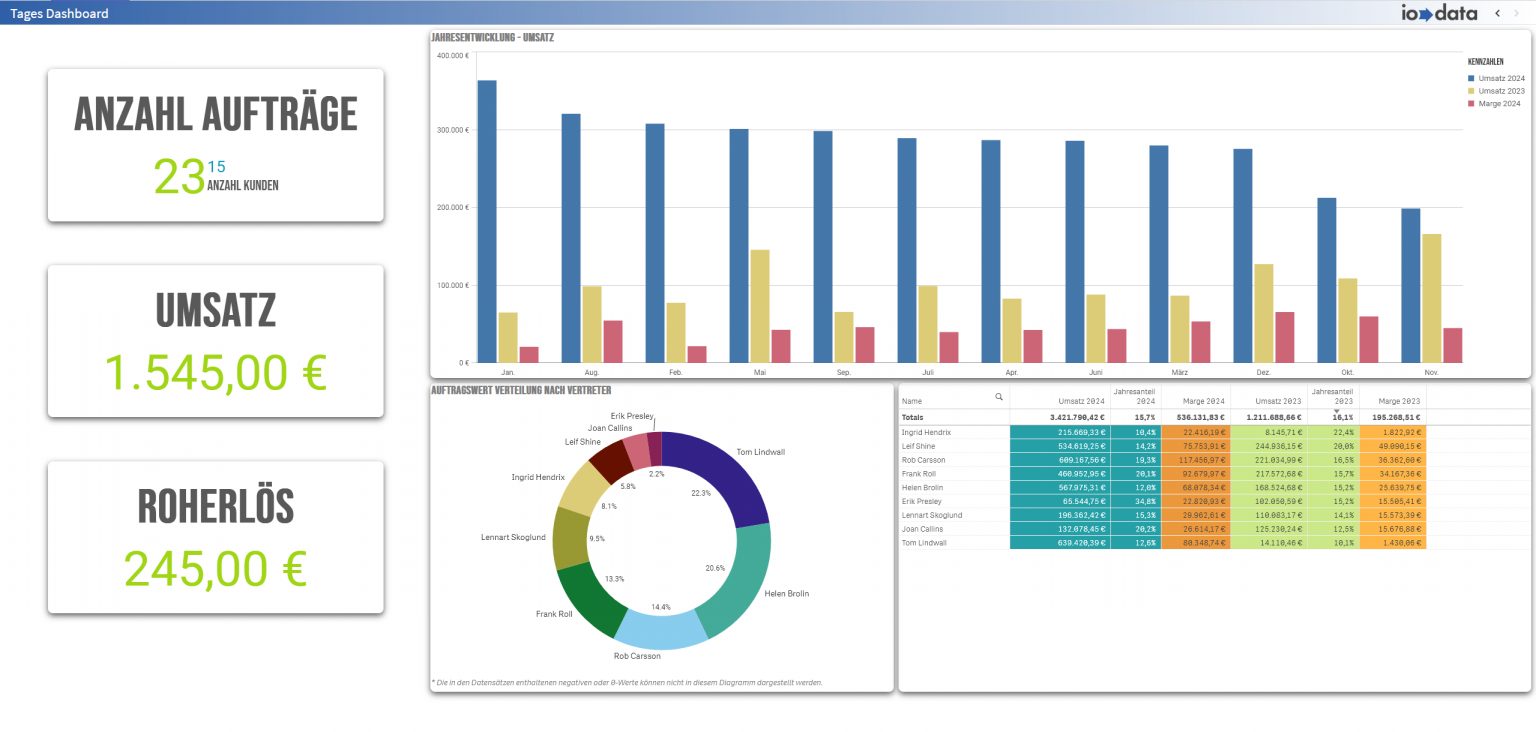Click the Leif Shine label beside the donut
Image resolution: width=1536 pixels, height=732 pixels.
pyautogui.click(x=582, y=441)
